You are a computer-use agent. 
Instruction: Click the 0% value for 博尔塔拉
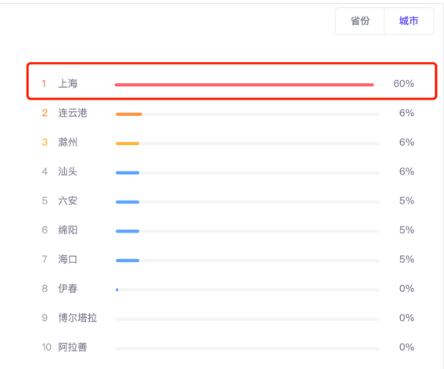coord(407,318)
